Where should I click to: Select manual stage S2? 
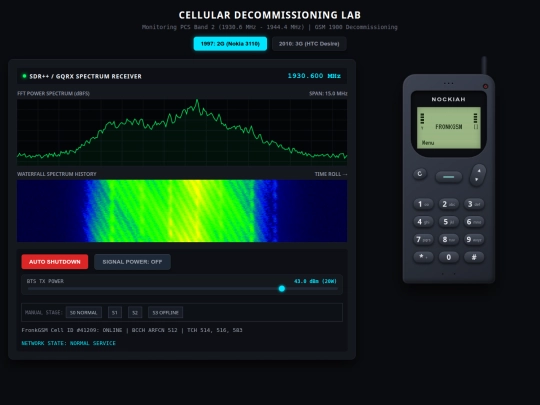(x=135, y=312)
